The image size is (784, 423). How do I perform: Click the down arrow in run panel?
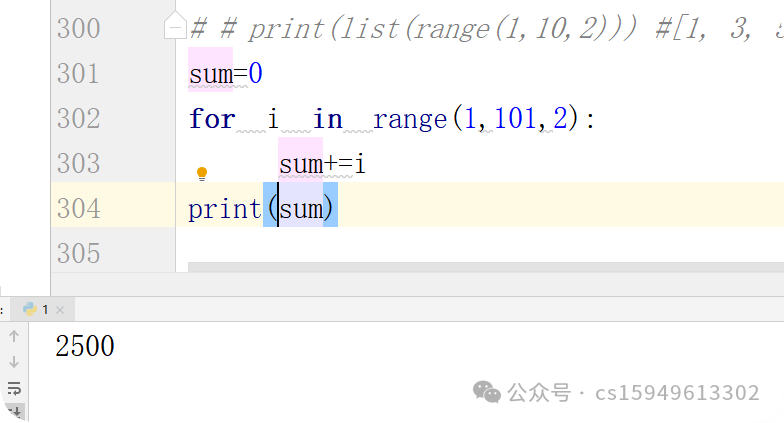(14, 362)
